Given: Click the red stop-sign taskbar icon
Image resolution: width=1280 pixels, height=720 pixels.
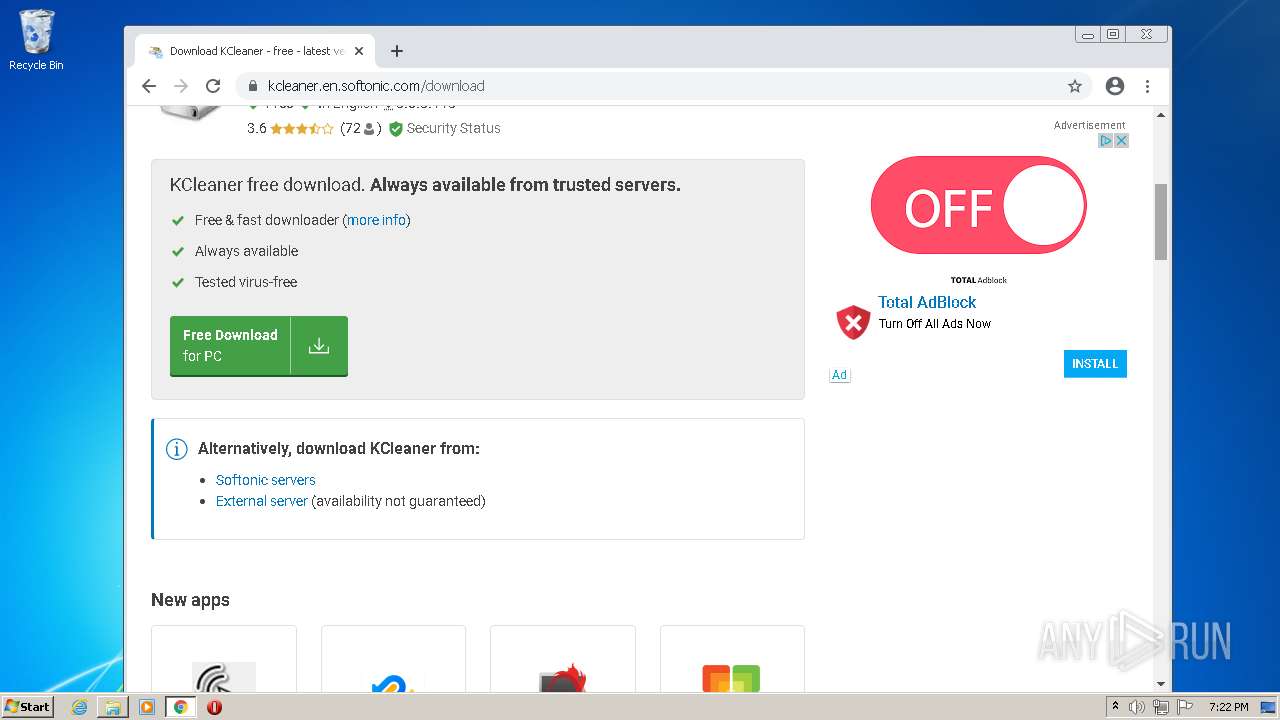Looking at the screenshot, I should (x=214, y=707).
